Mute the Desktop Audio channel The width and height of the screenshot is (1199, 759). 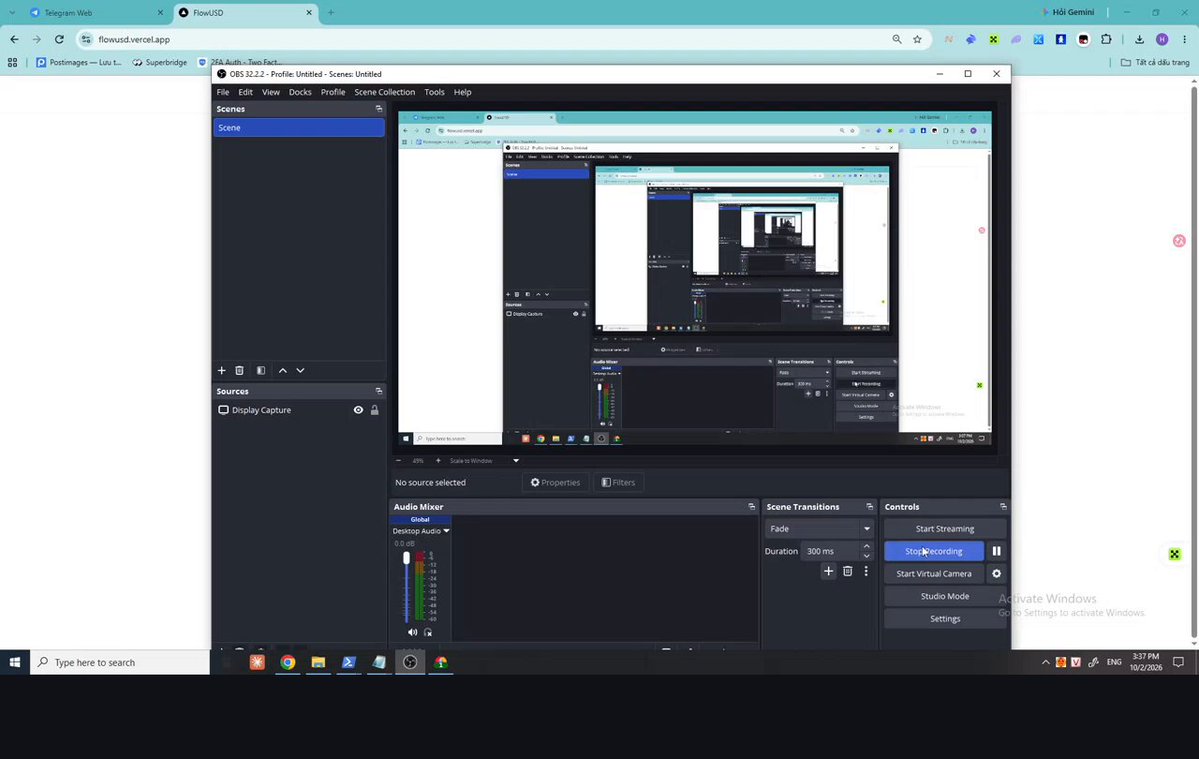coord(412,632)
